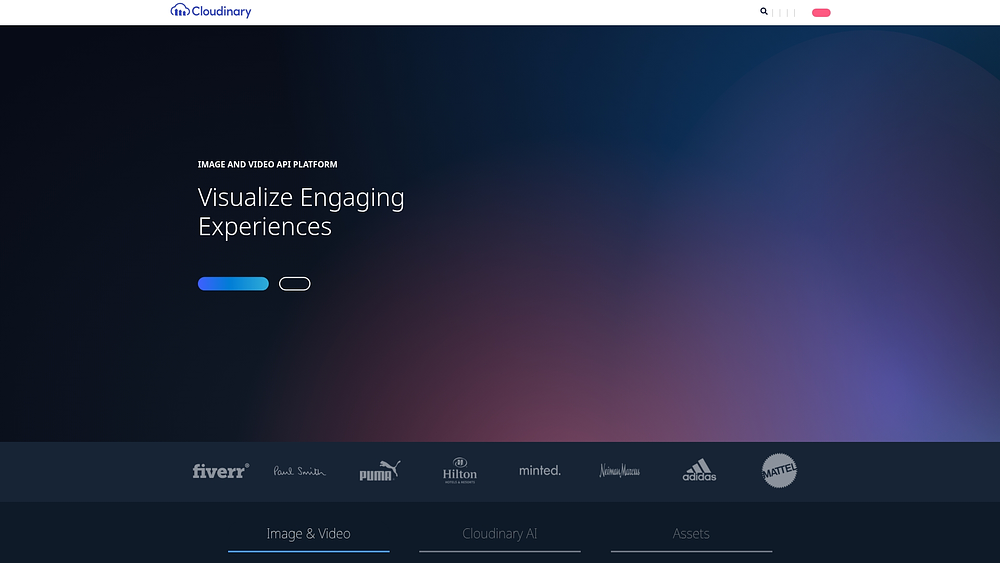Click the minted. customer logo
The height and width of the screenshot is (563, 1000).
(540, 471)
